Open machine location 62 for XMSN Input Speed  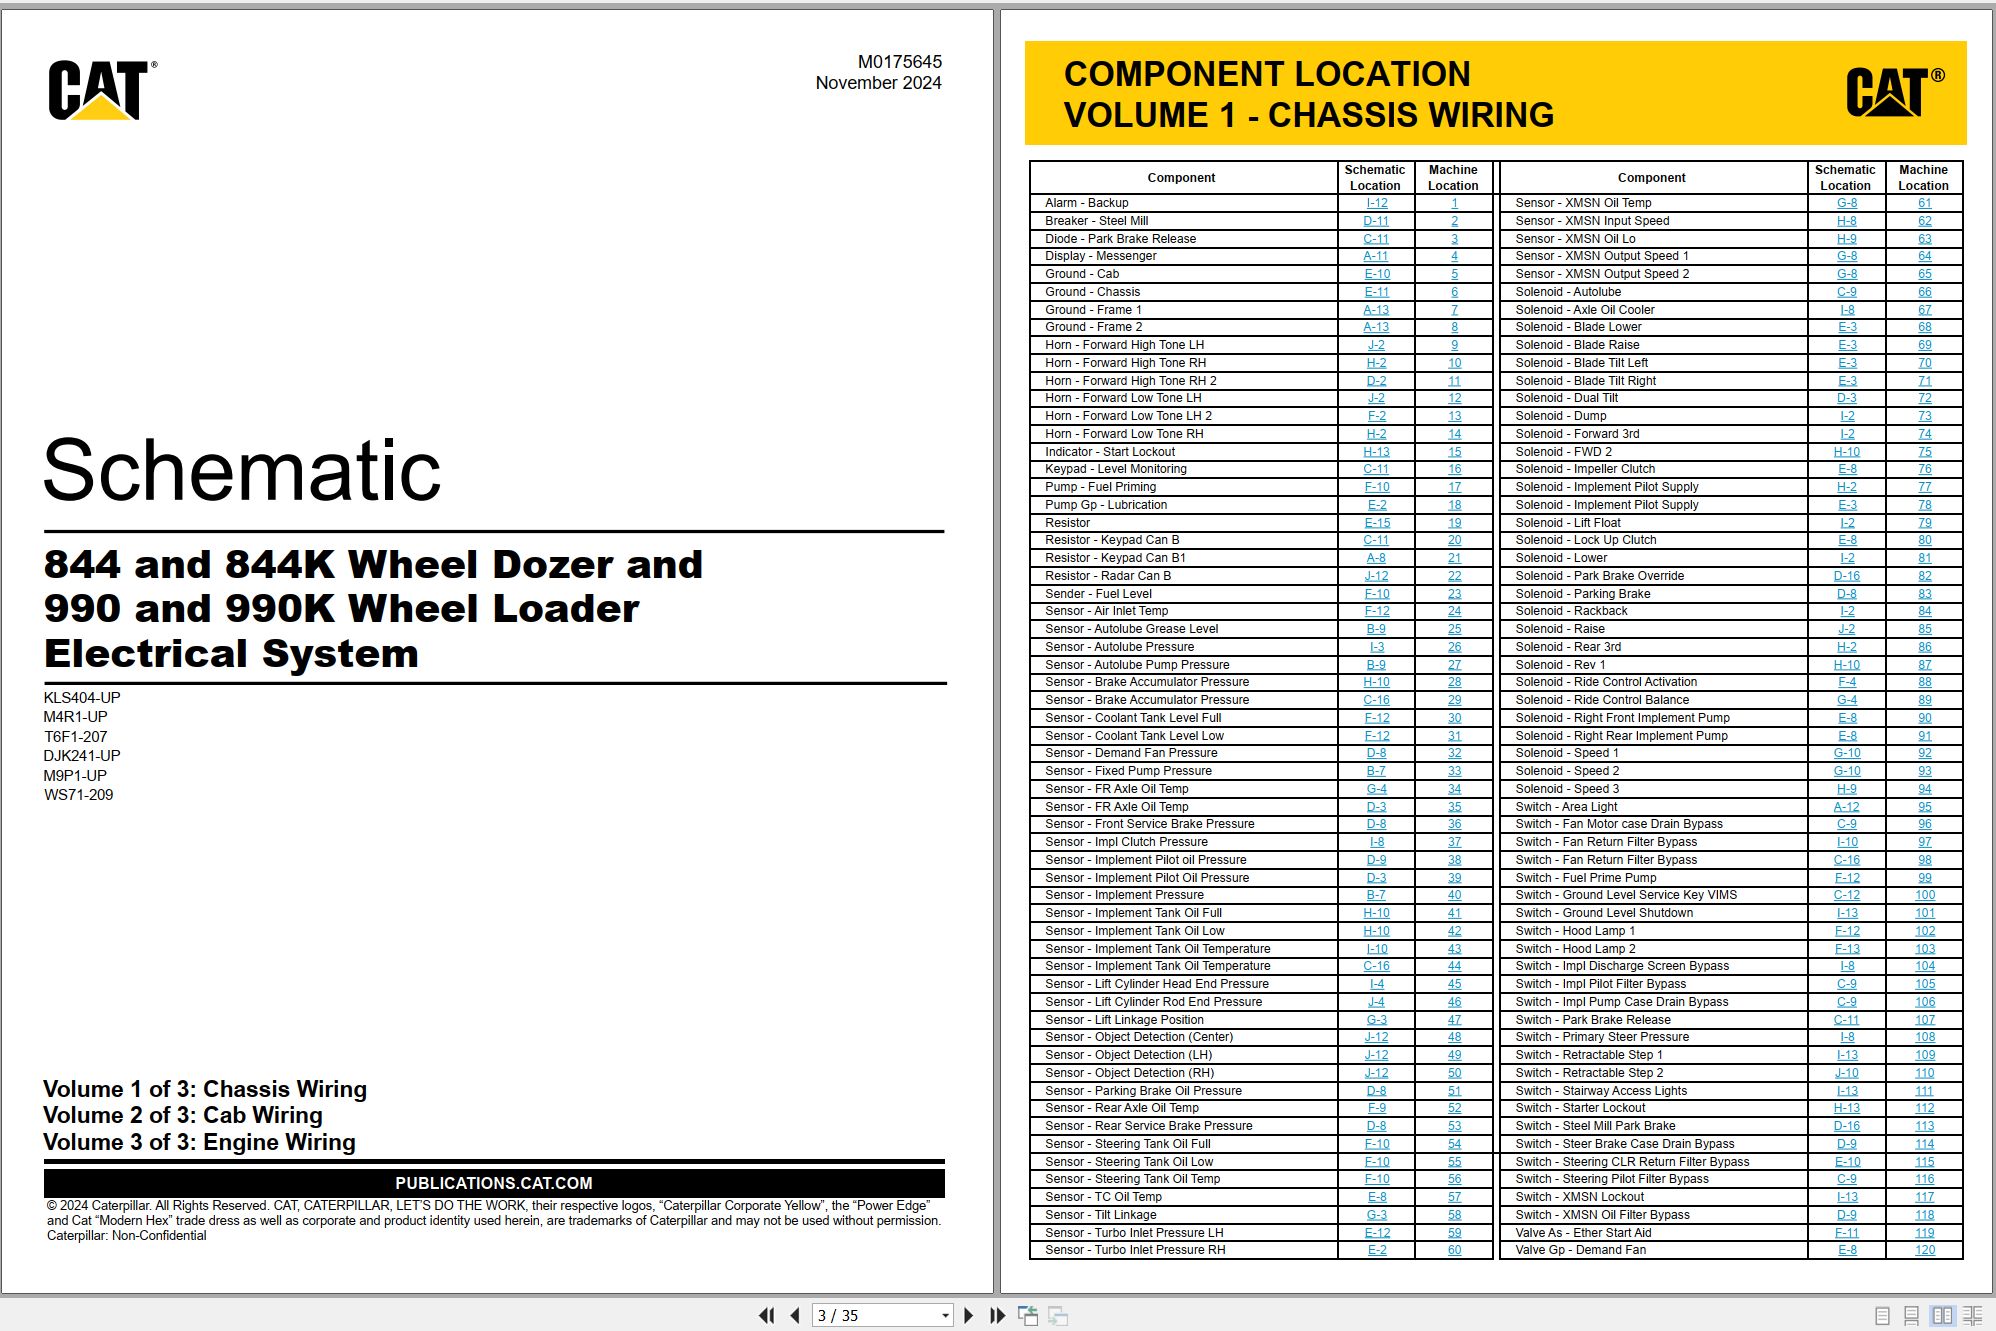[x=1925, y=221]
